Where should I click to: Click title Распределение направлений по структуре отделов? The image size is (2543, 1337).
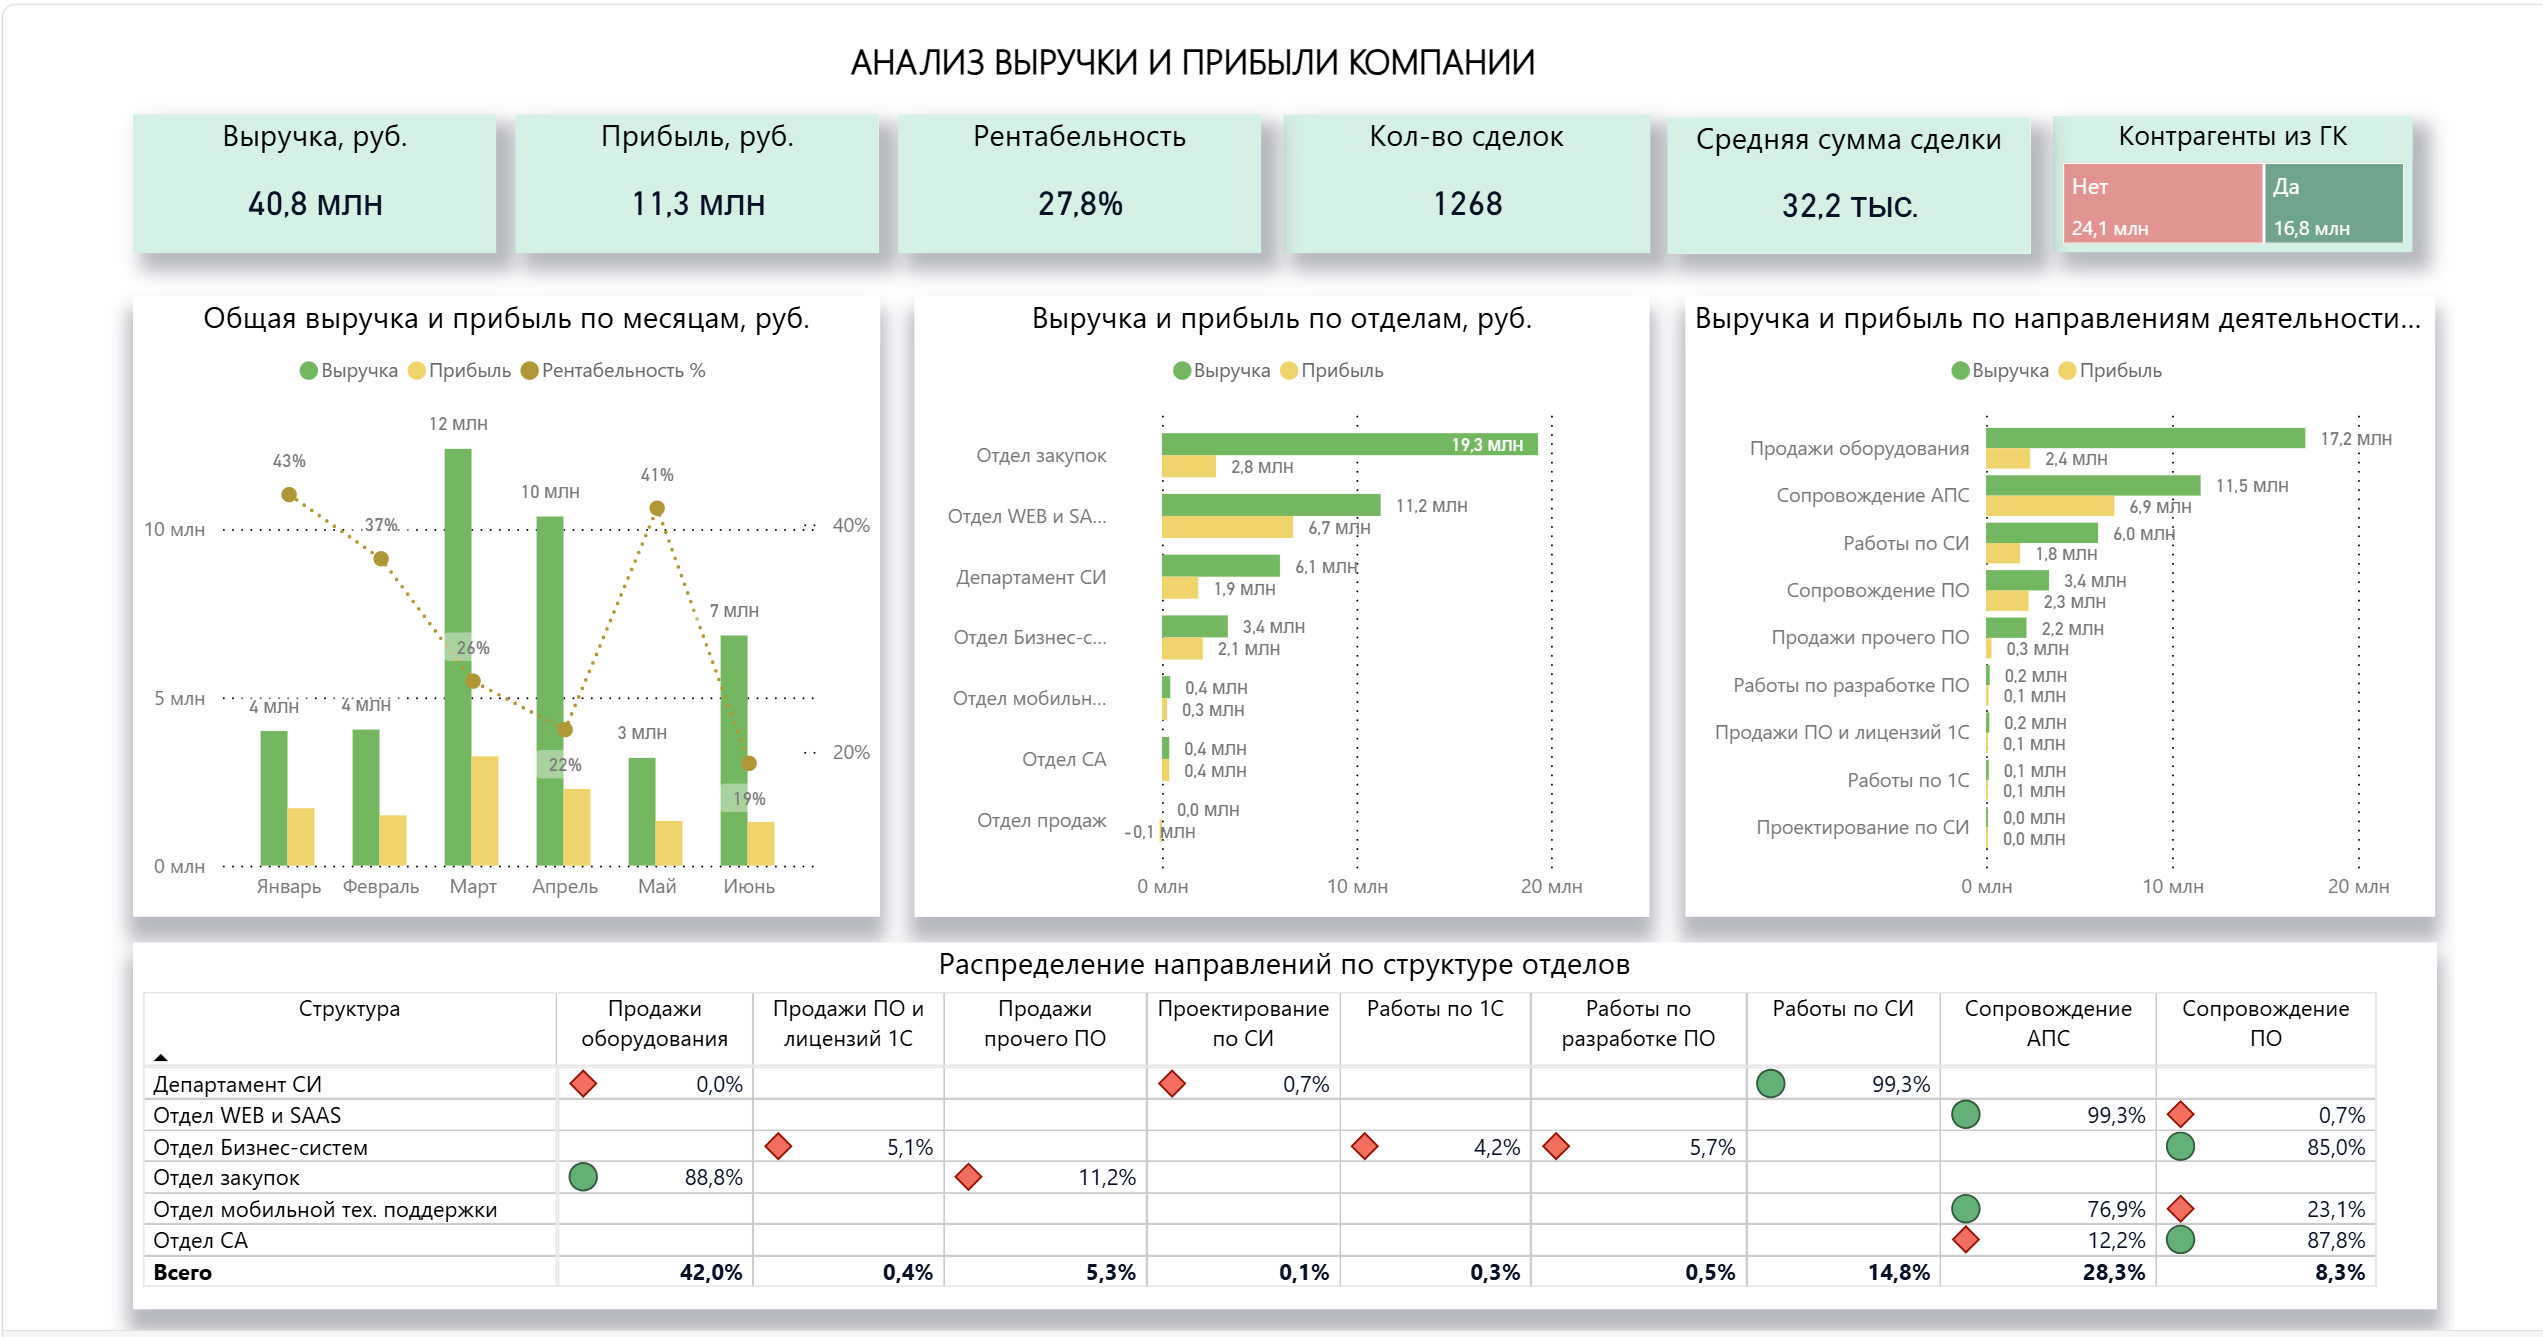[1284, 964]
